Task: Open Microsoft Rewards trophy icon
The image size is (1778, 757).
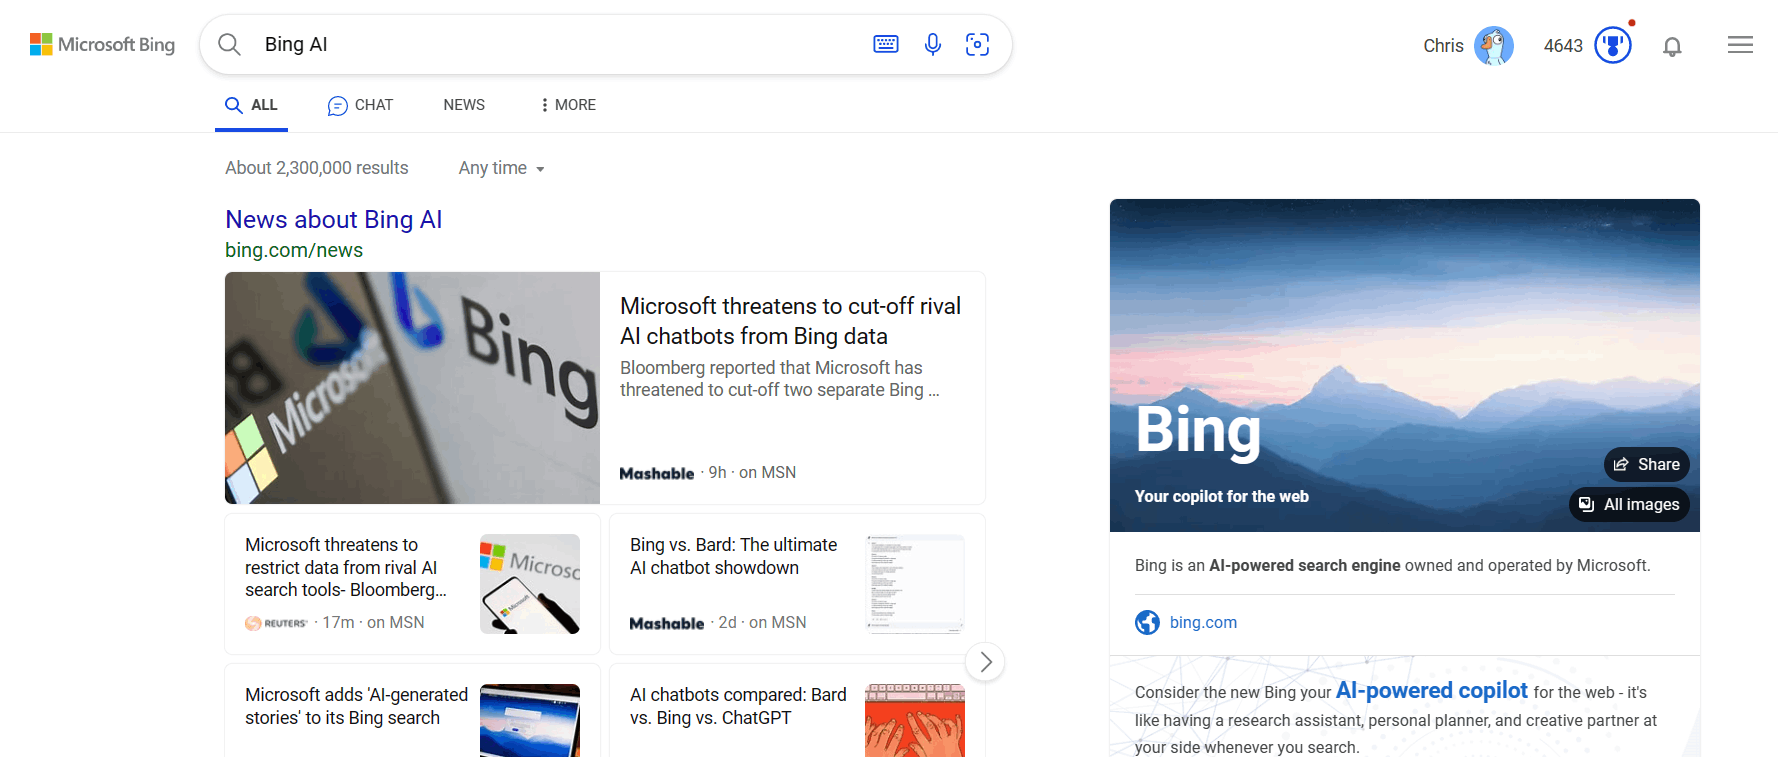Action: click(1612, 45)
